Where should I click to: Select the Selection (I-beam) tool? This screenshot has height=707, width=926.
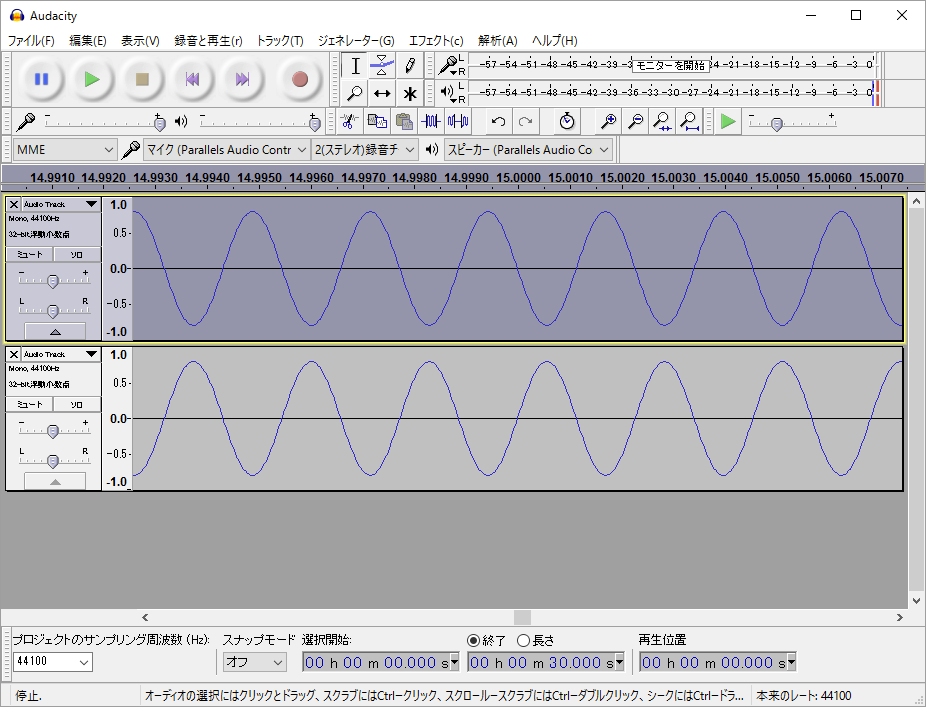click(355, 66)
